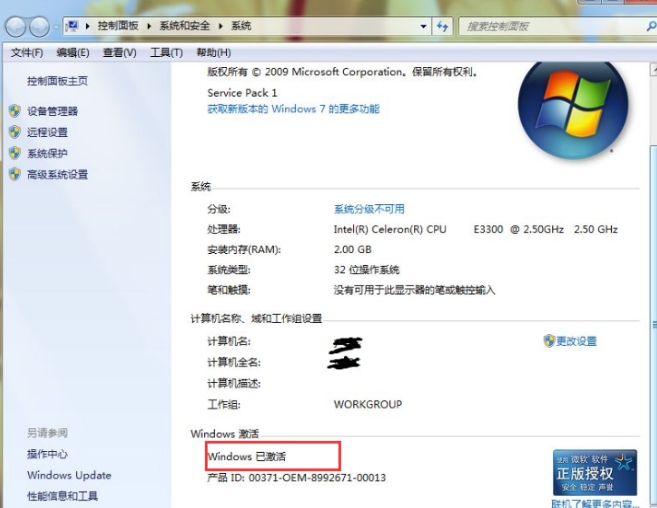Click the 产品 ID 00371-OEM-8992671-00013 text

(297, 477)
